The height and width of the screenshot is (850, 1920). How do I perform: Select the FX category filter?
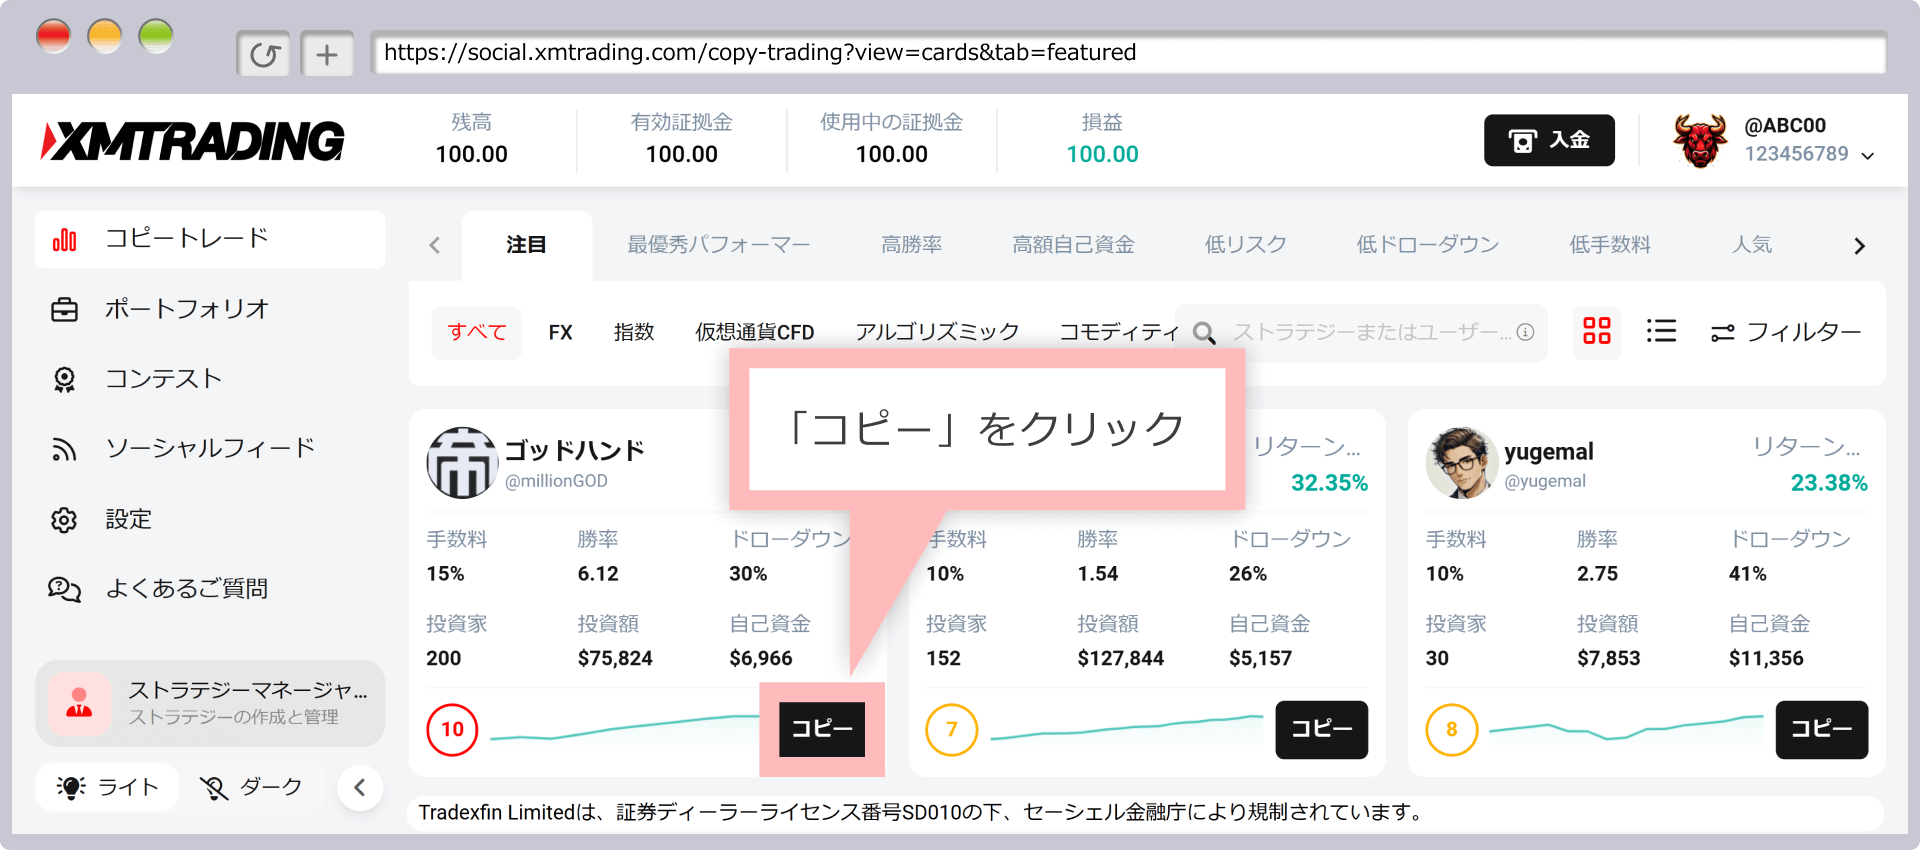point(560,332)
